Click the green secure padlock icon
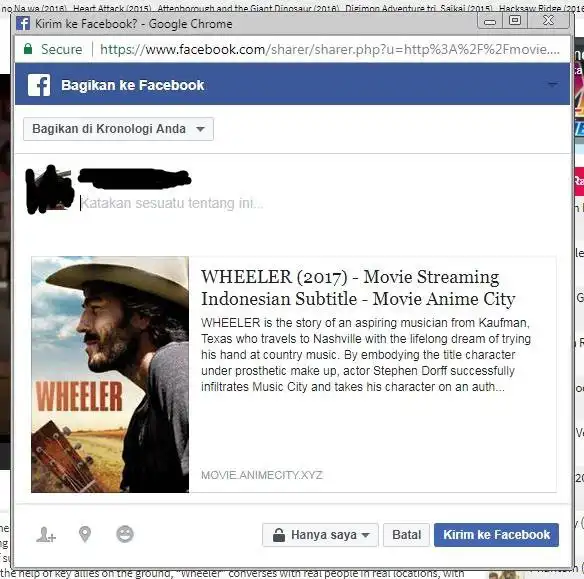584x579 pixels. pos(28,49)
